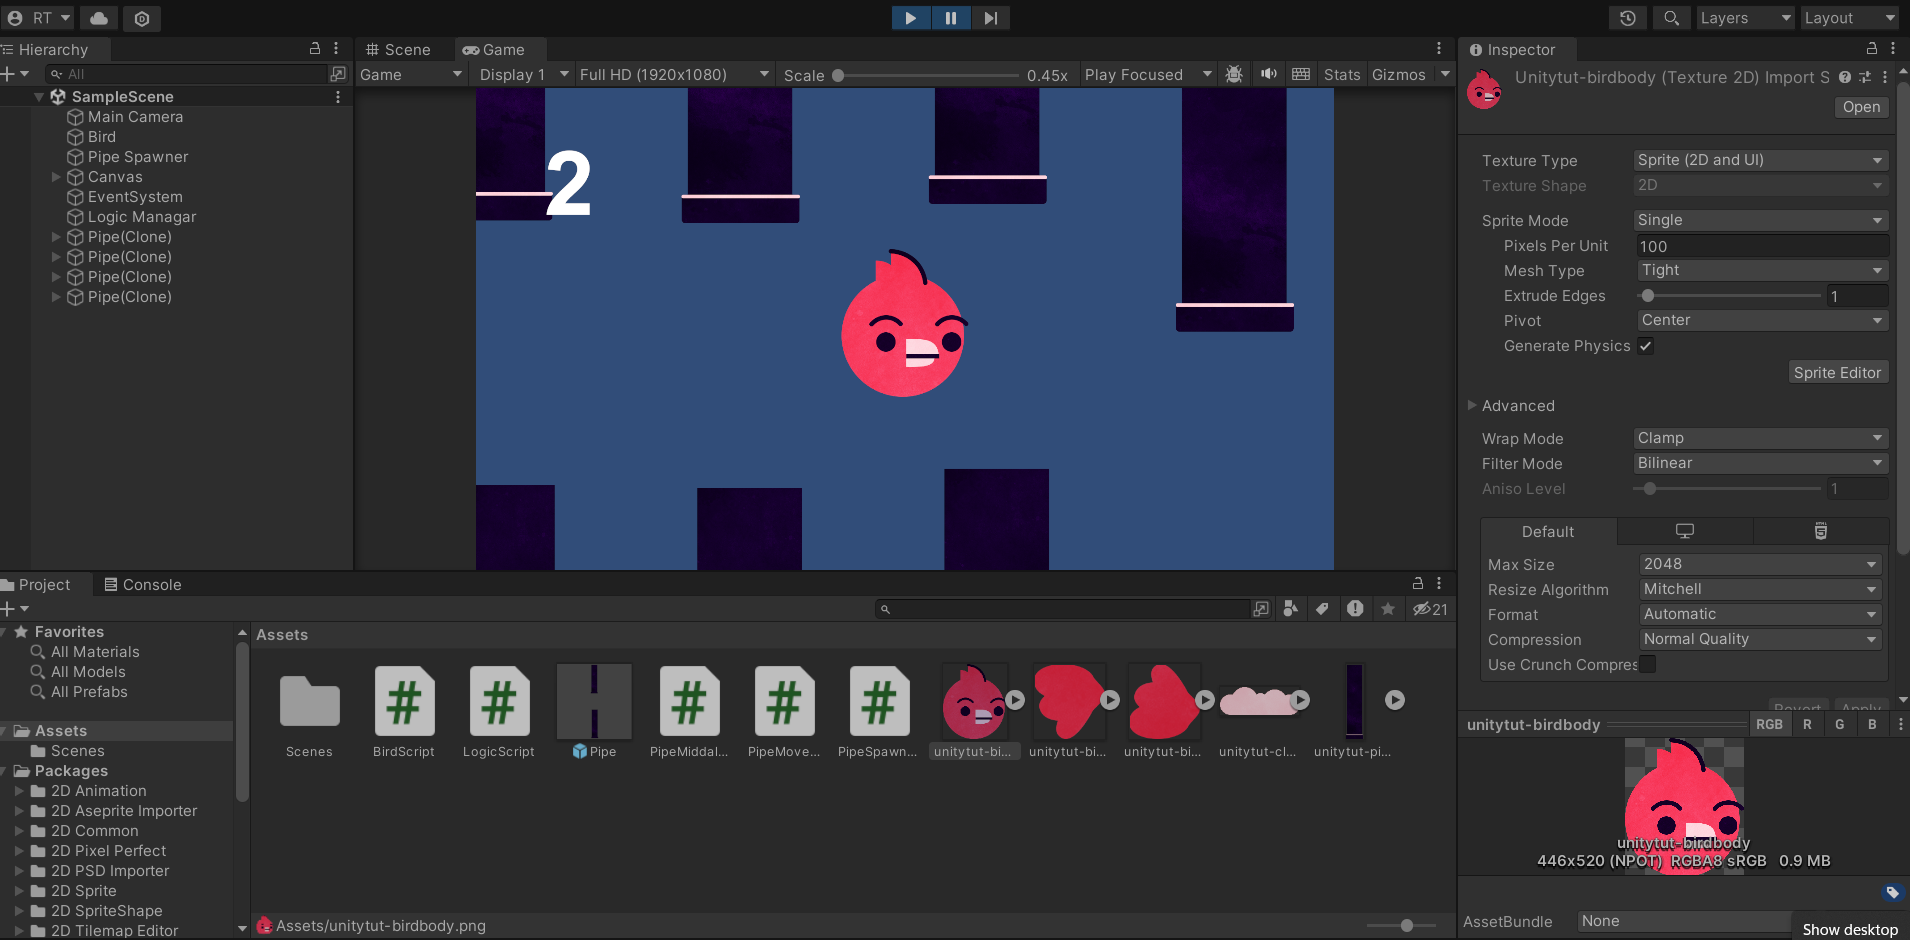Viewport: 1910px width, 940px height.
Task: Focus the Hierarchy search field
Action: [188, 74]
